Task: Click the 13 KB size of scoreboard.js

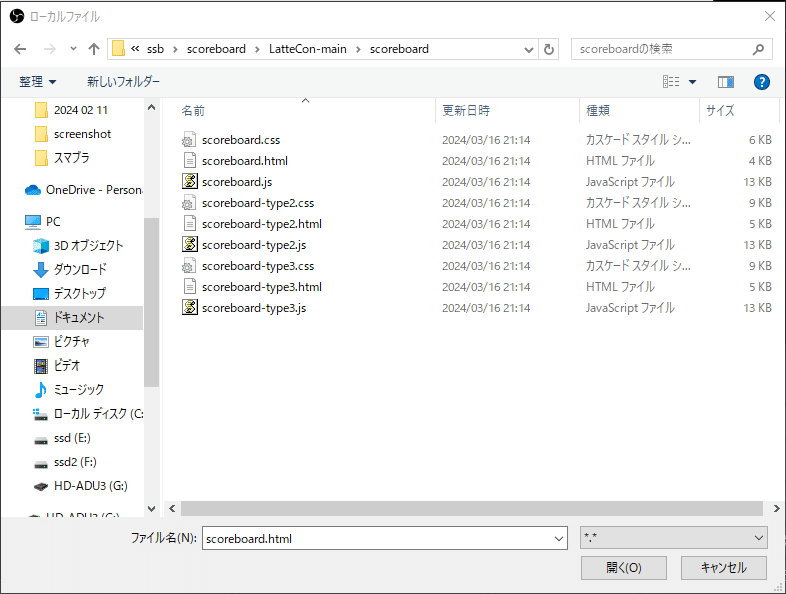Action: coord(757,182)
